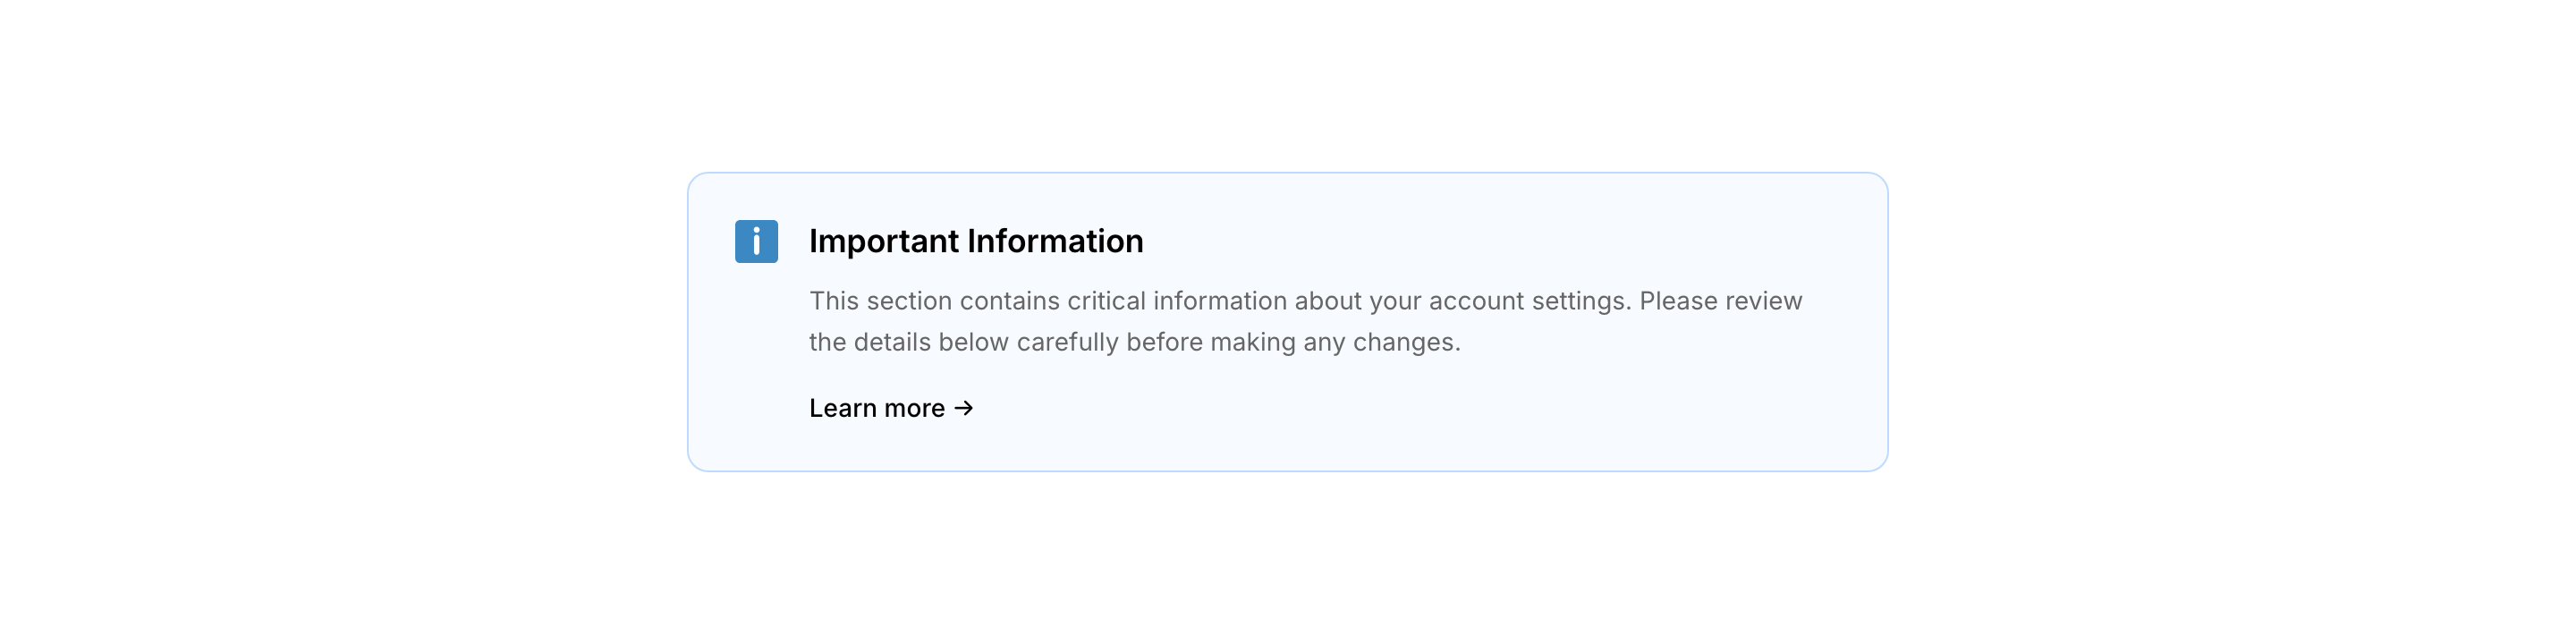Screen dimensions: 2576x644
Task: Click the word "carefully" in the description
Action: pos(1067,342)
